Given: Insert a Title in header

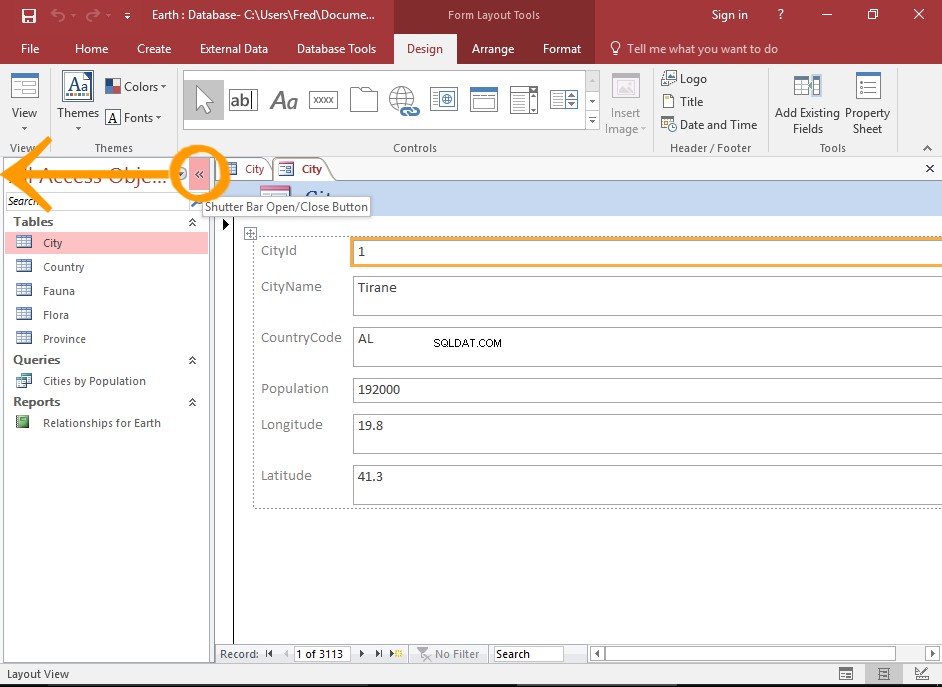Looking at the screenshot, I should click(x=682, y=101).
